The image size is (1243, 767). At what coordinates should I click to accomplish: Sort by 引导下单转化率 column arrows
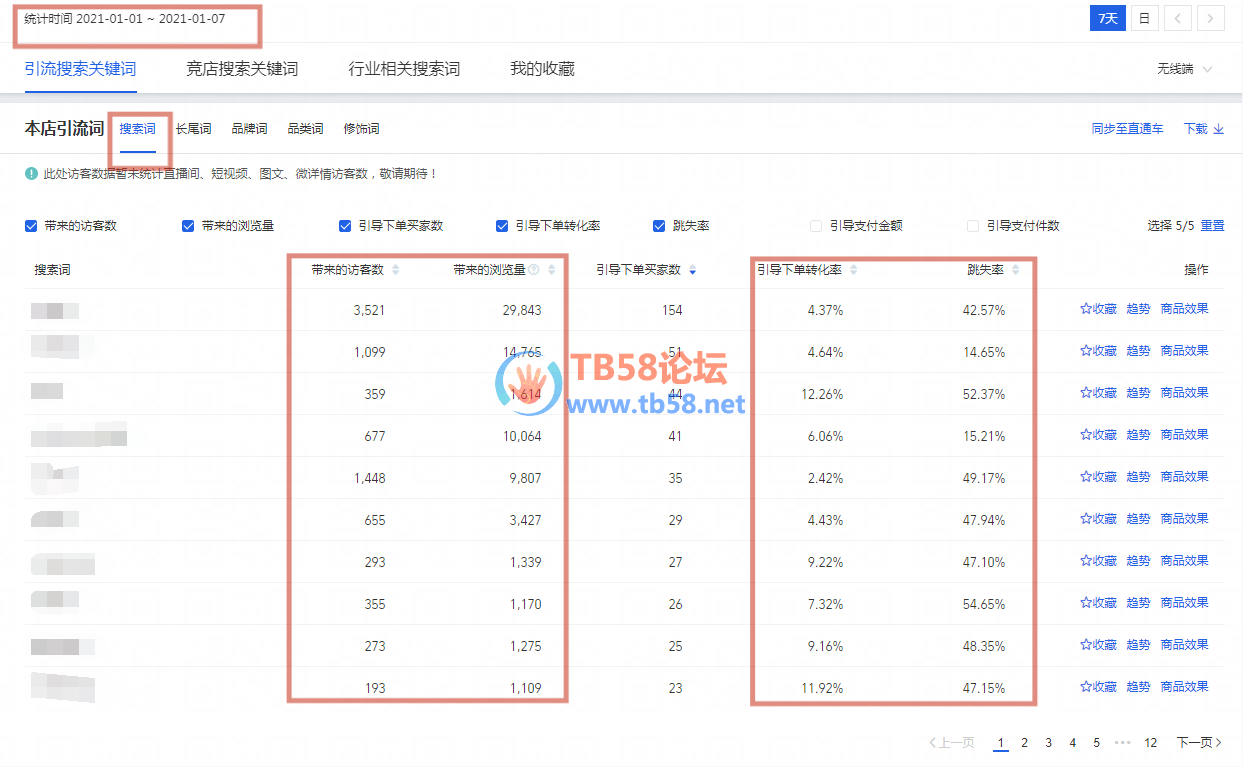[x=853, y=270]
